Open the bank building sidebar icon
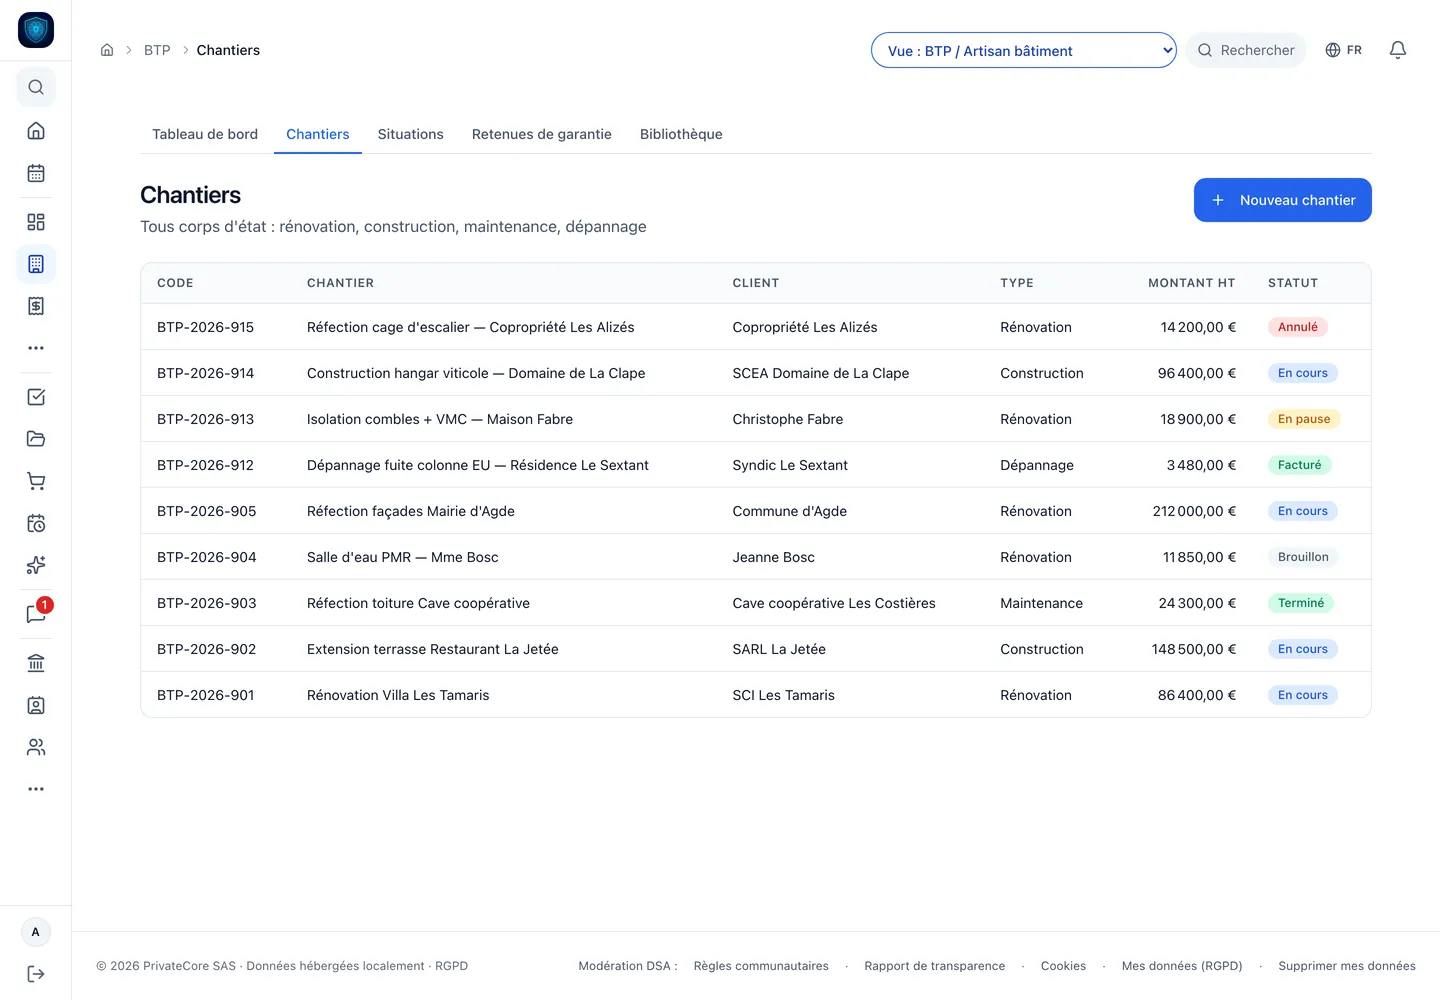Screen dimensions: 1440x1000 click(x=36, y=663)
